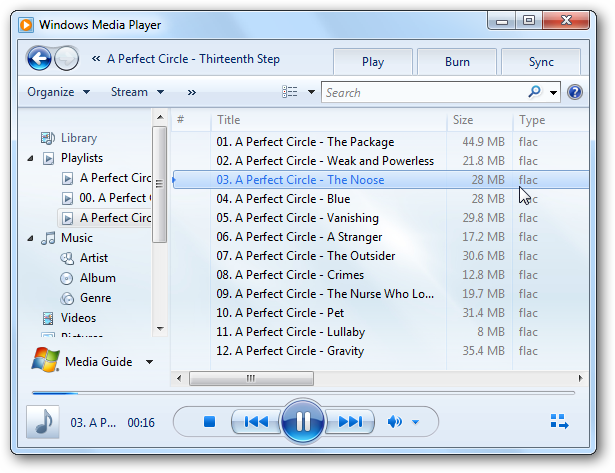Click the Library icon in navigation pane
615x473 pixels.
pos(48,138)
